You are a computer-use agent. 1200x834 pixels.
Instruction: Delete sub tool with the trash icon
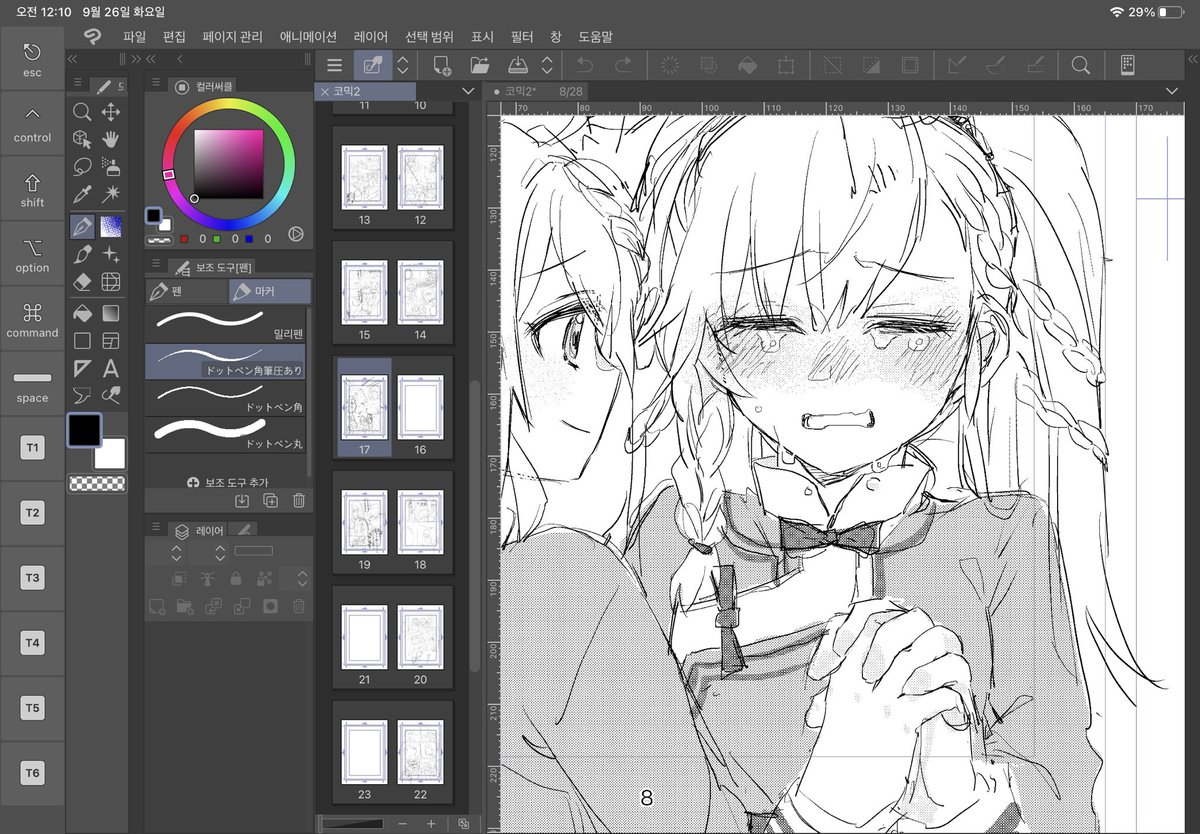tap(298, 501)
